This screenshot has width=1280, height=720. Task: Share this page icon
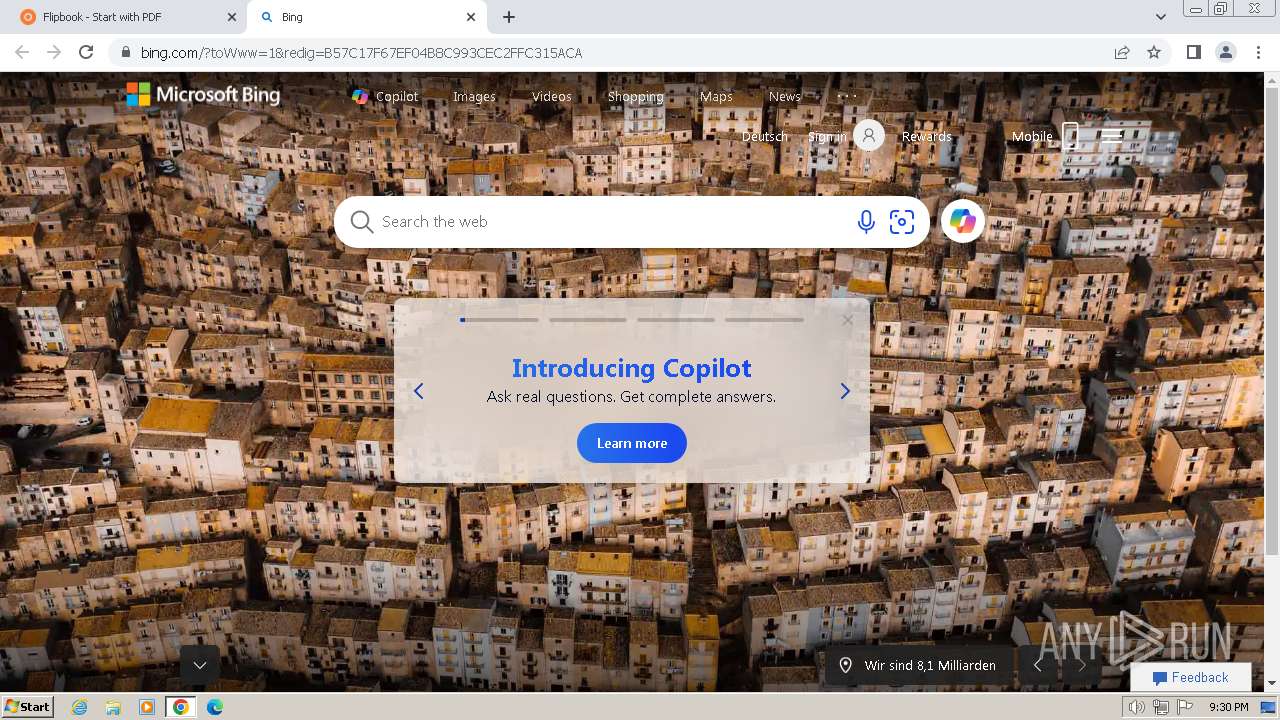pyautogui.click(x=1122, y=53)
